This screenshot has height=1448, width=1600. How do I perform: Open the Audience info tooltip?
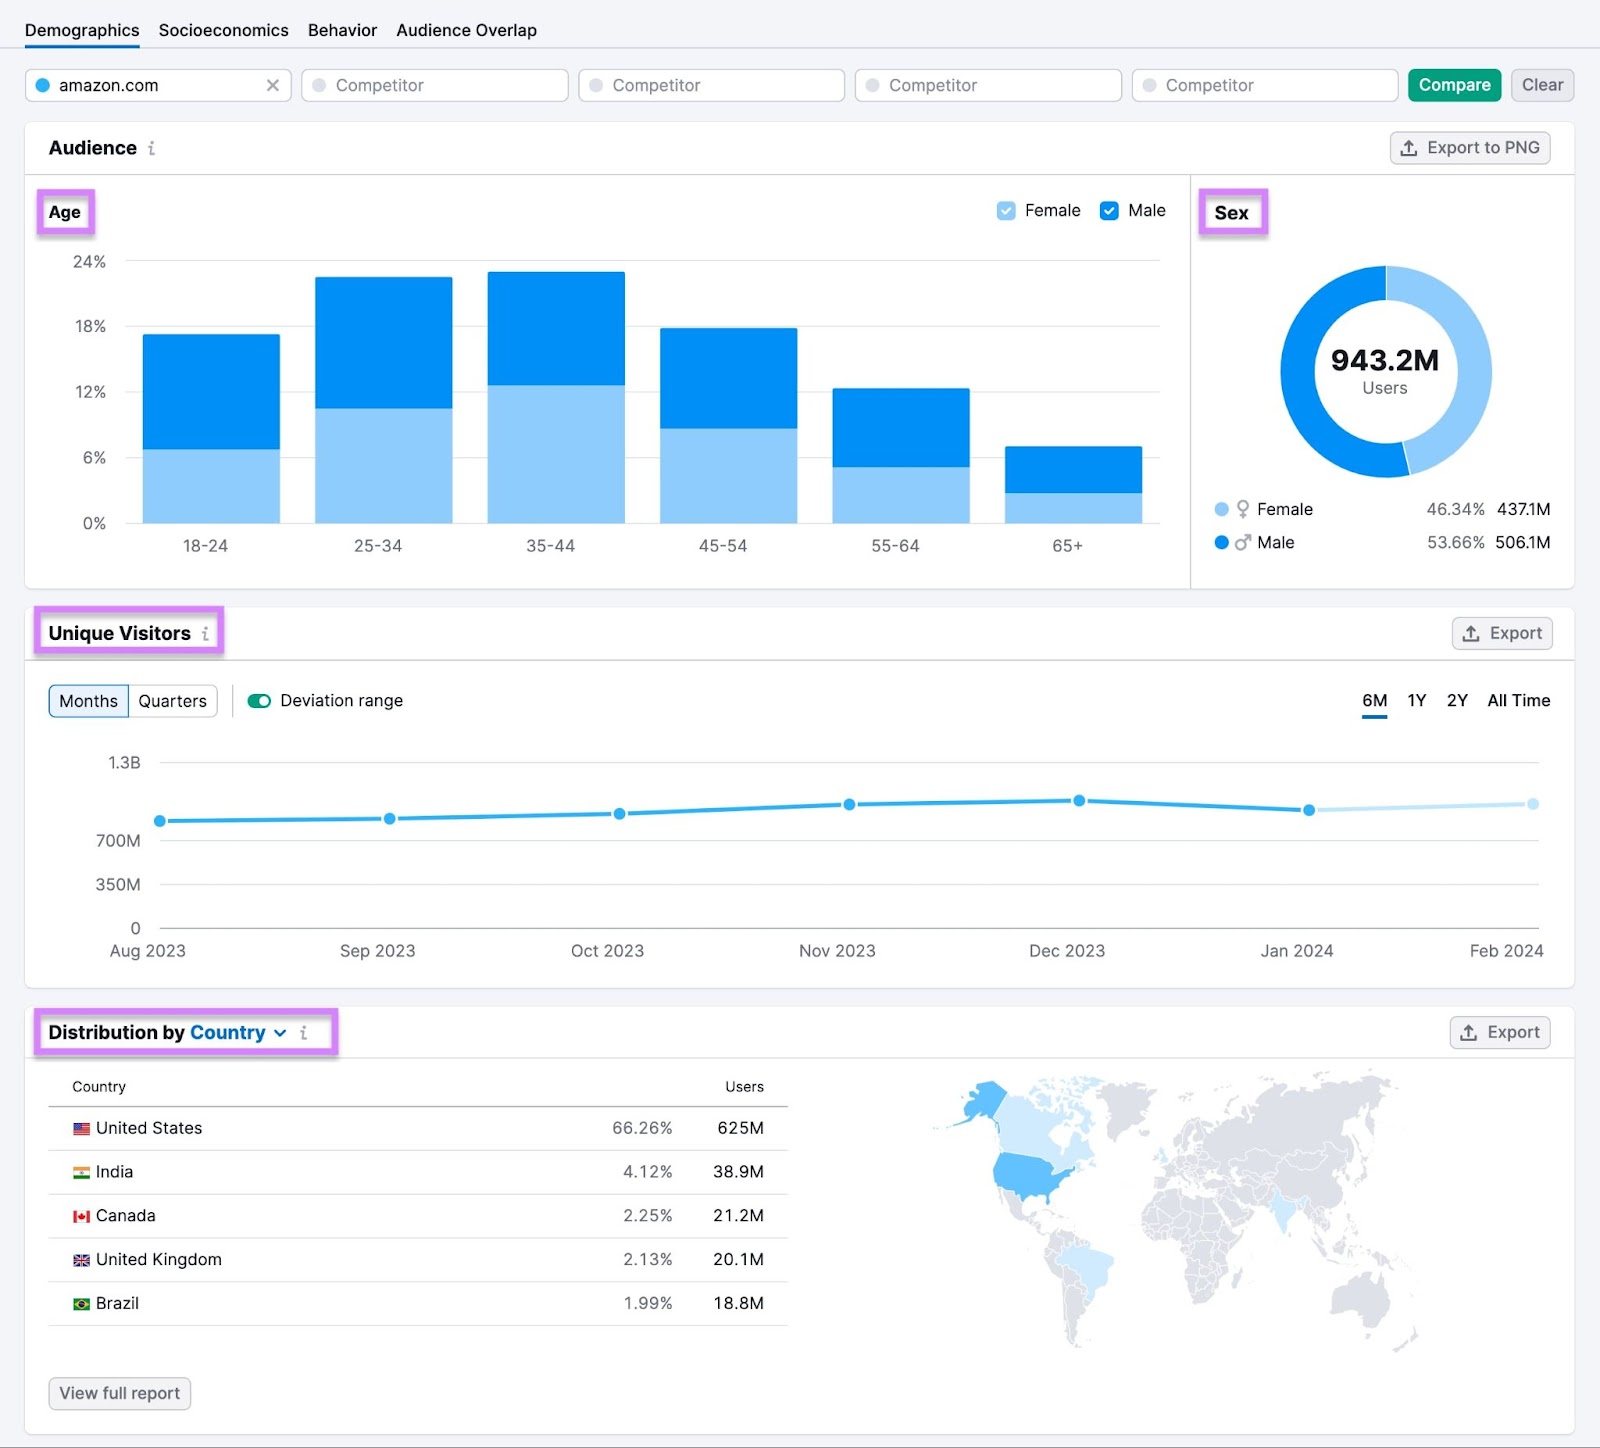151,148
